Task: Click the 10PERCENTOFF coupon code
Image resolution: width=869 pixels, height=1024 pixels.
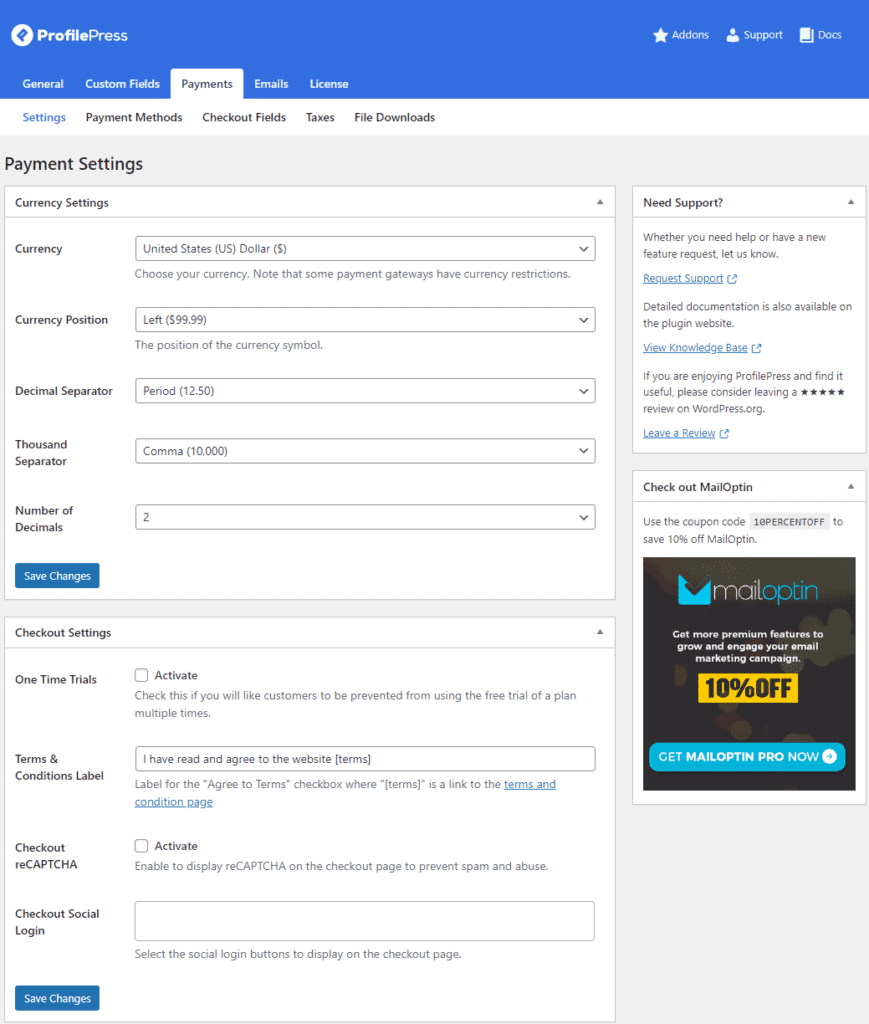Action: pos(789,522)
